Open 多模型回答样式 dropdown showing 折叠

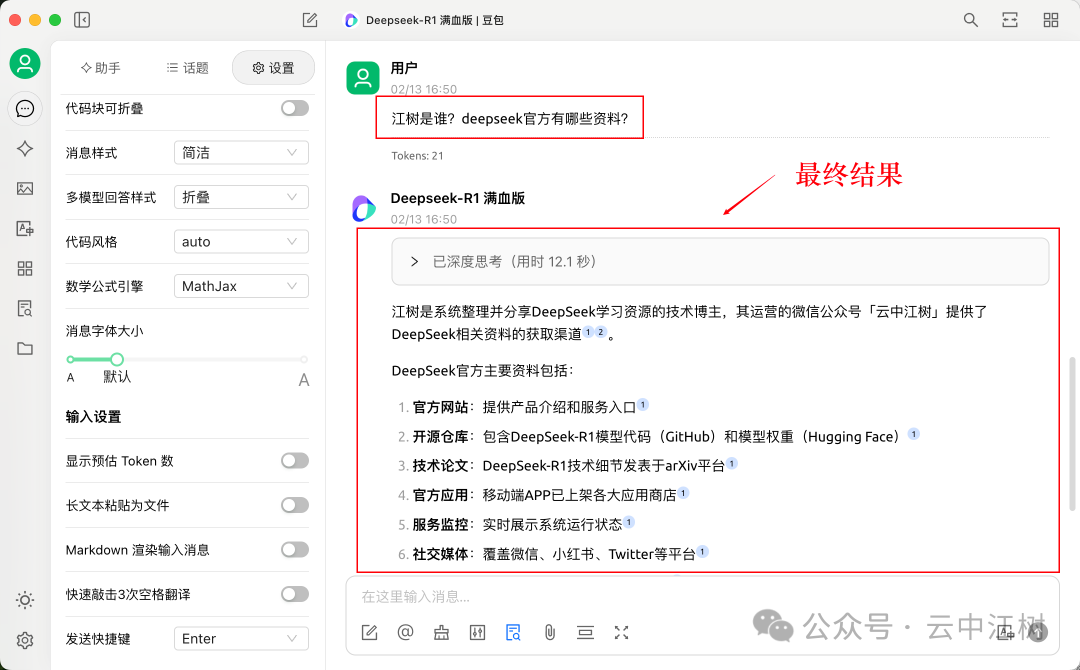pos(241,198)
